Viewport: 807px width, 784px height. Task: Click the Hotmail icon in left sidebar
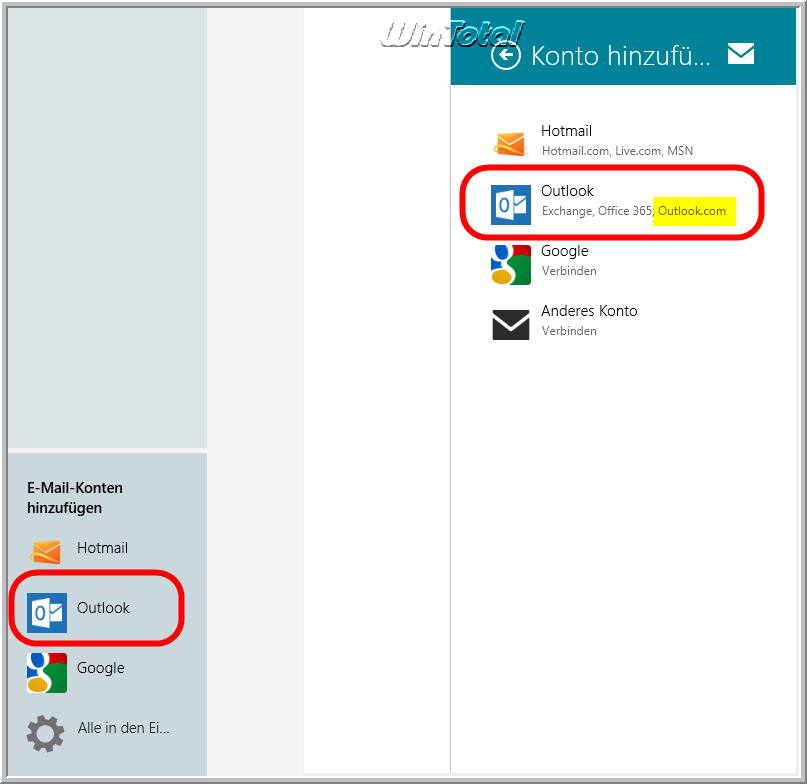pyautogui.click(x=46, y=552)
